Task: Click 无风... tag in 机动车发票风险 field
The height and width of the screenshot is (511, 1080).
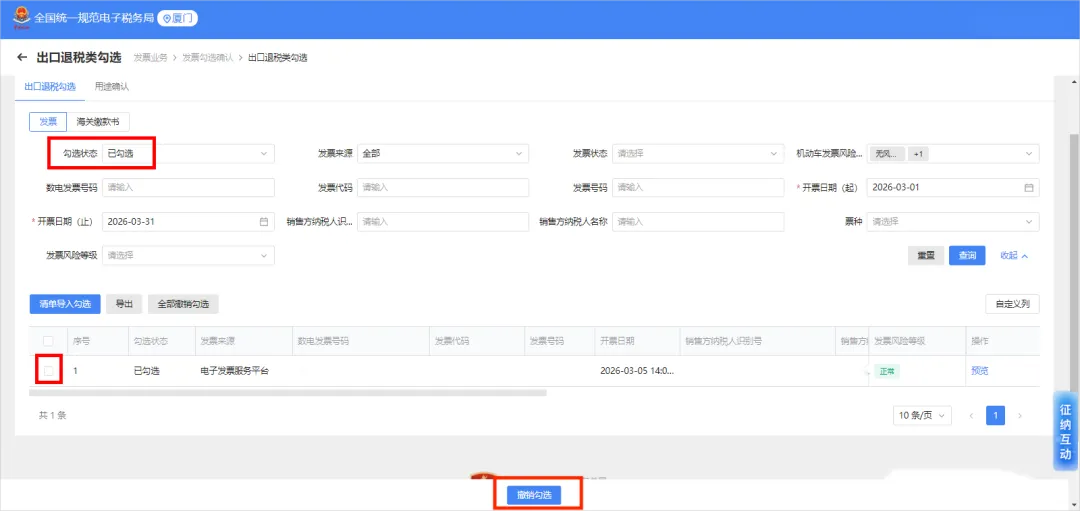Action: [886, 154]
